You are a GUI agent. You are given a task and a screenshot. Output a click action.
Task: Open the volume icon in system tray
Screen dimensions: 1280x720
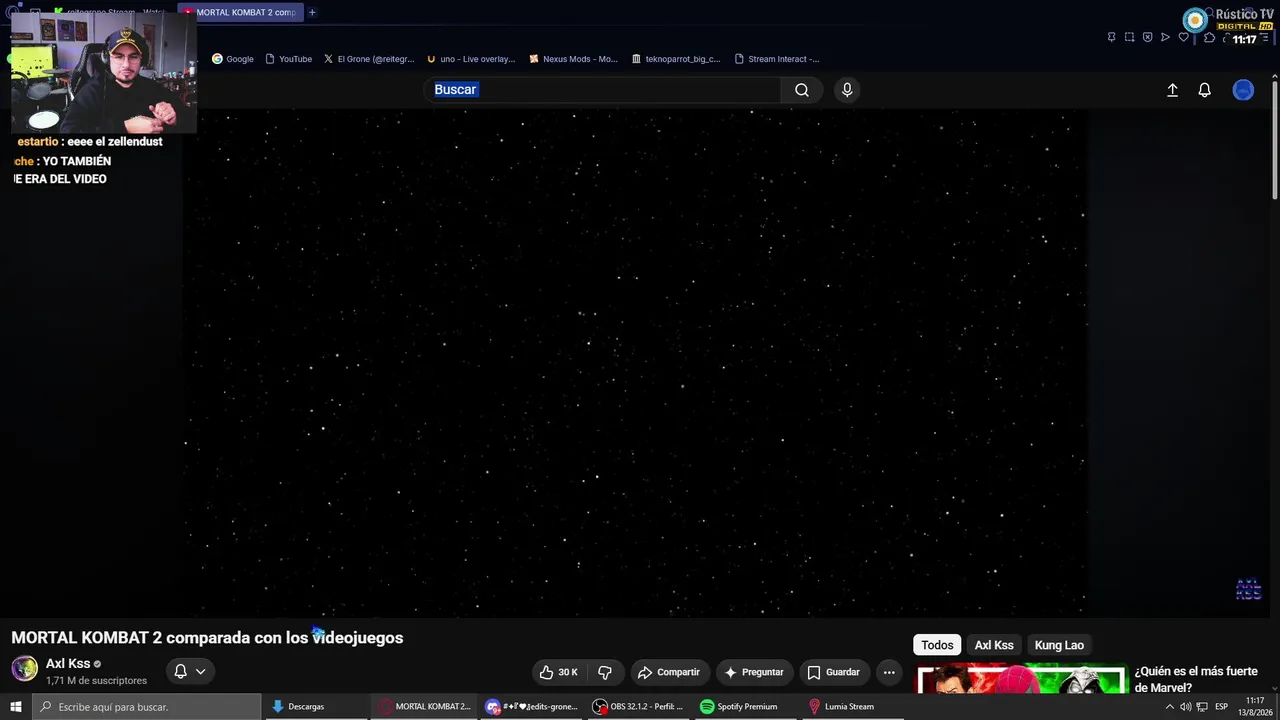pos(1186,707)
